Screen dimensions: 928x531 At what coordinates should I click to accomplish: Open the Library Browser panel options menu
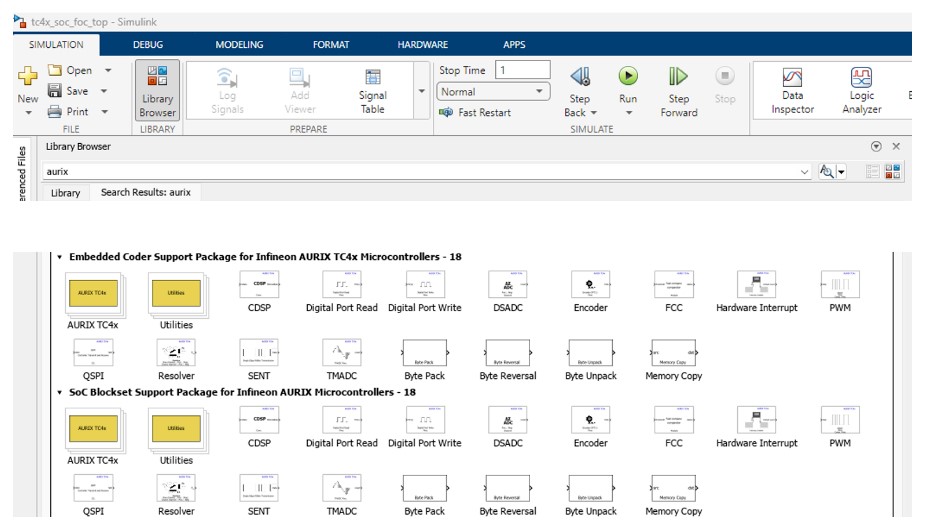876,146
